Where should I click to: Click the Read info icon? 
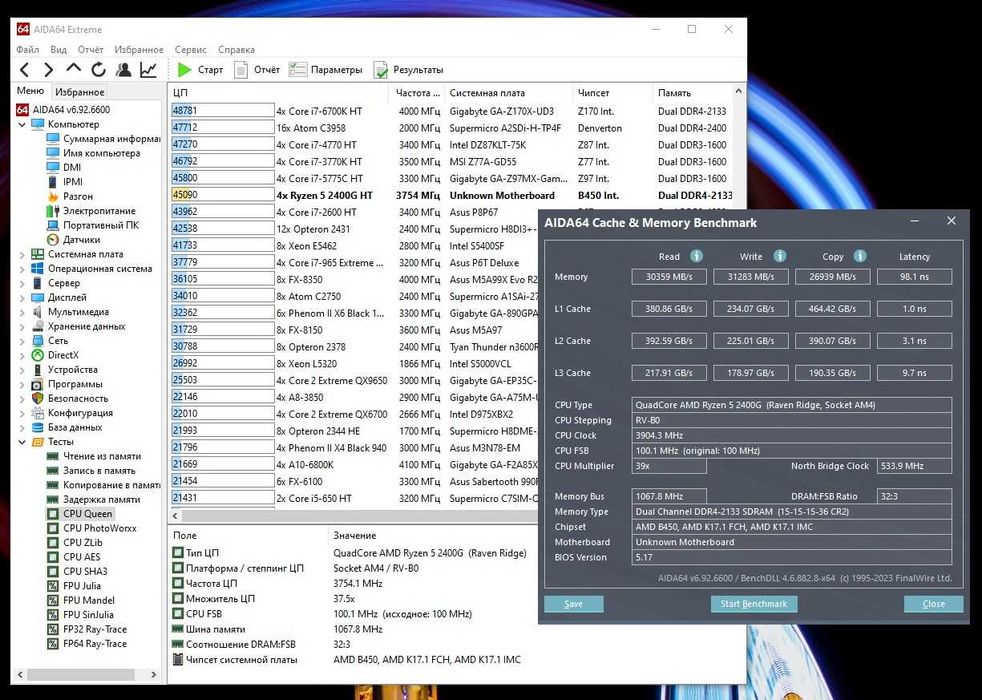tap(696, 256)
